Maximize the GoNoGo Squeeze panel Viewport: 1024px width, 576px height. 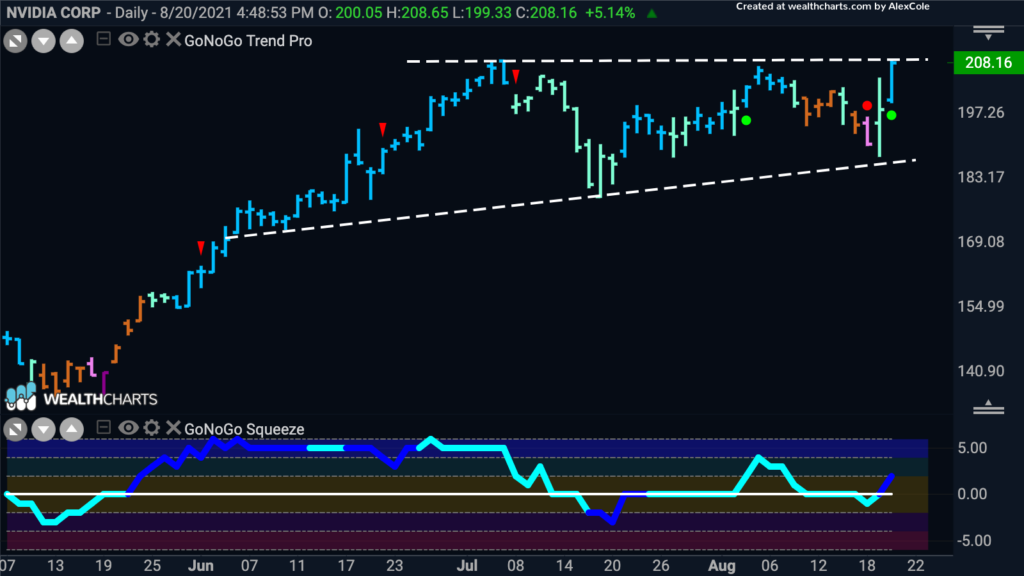15,430
